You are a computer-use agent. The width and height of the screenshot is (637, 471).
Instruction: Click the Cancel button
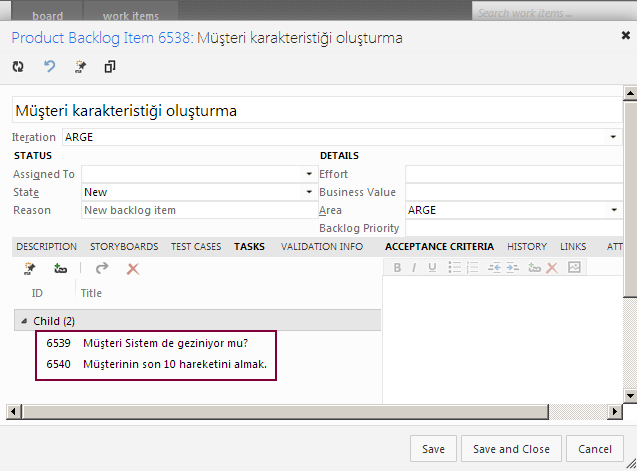595,449
